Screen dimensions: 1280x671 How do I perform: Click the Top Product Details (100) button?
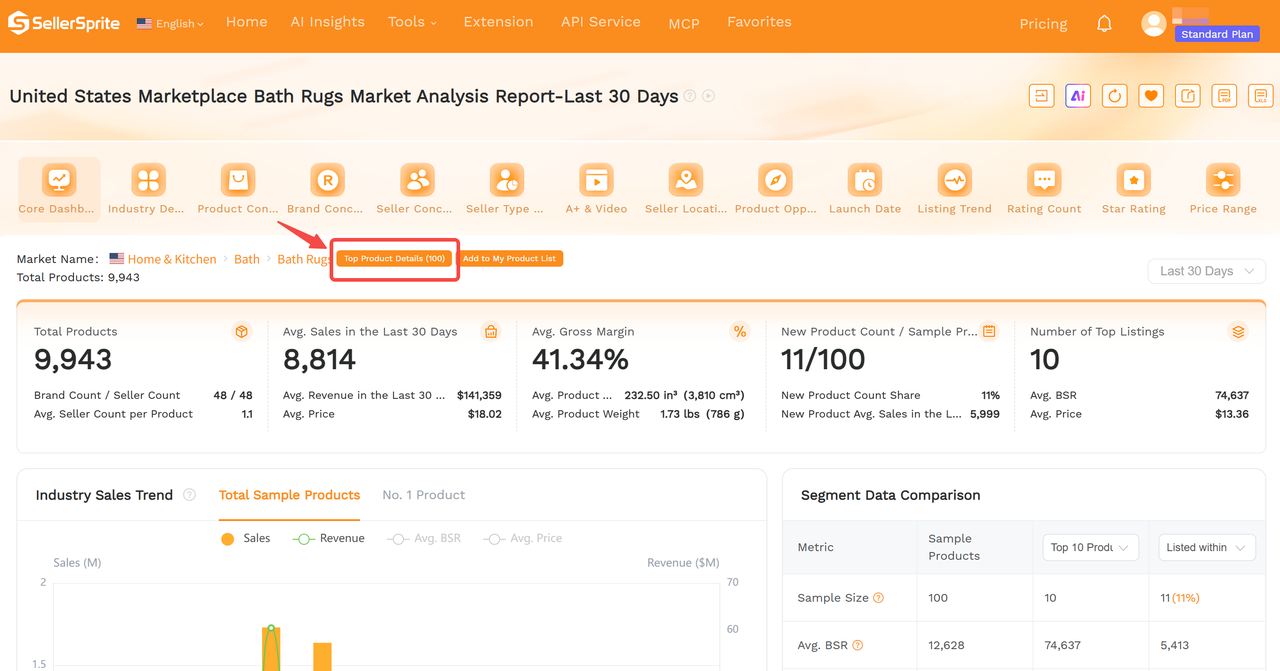coord(394,259)
